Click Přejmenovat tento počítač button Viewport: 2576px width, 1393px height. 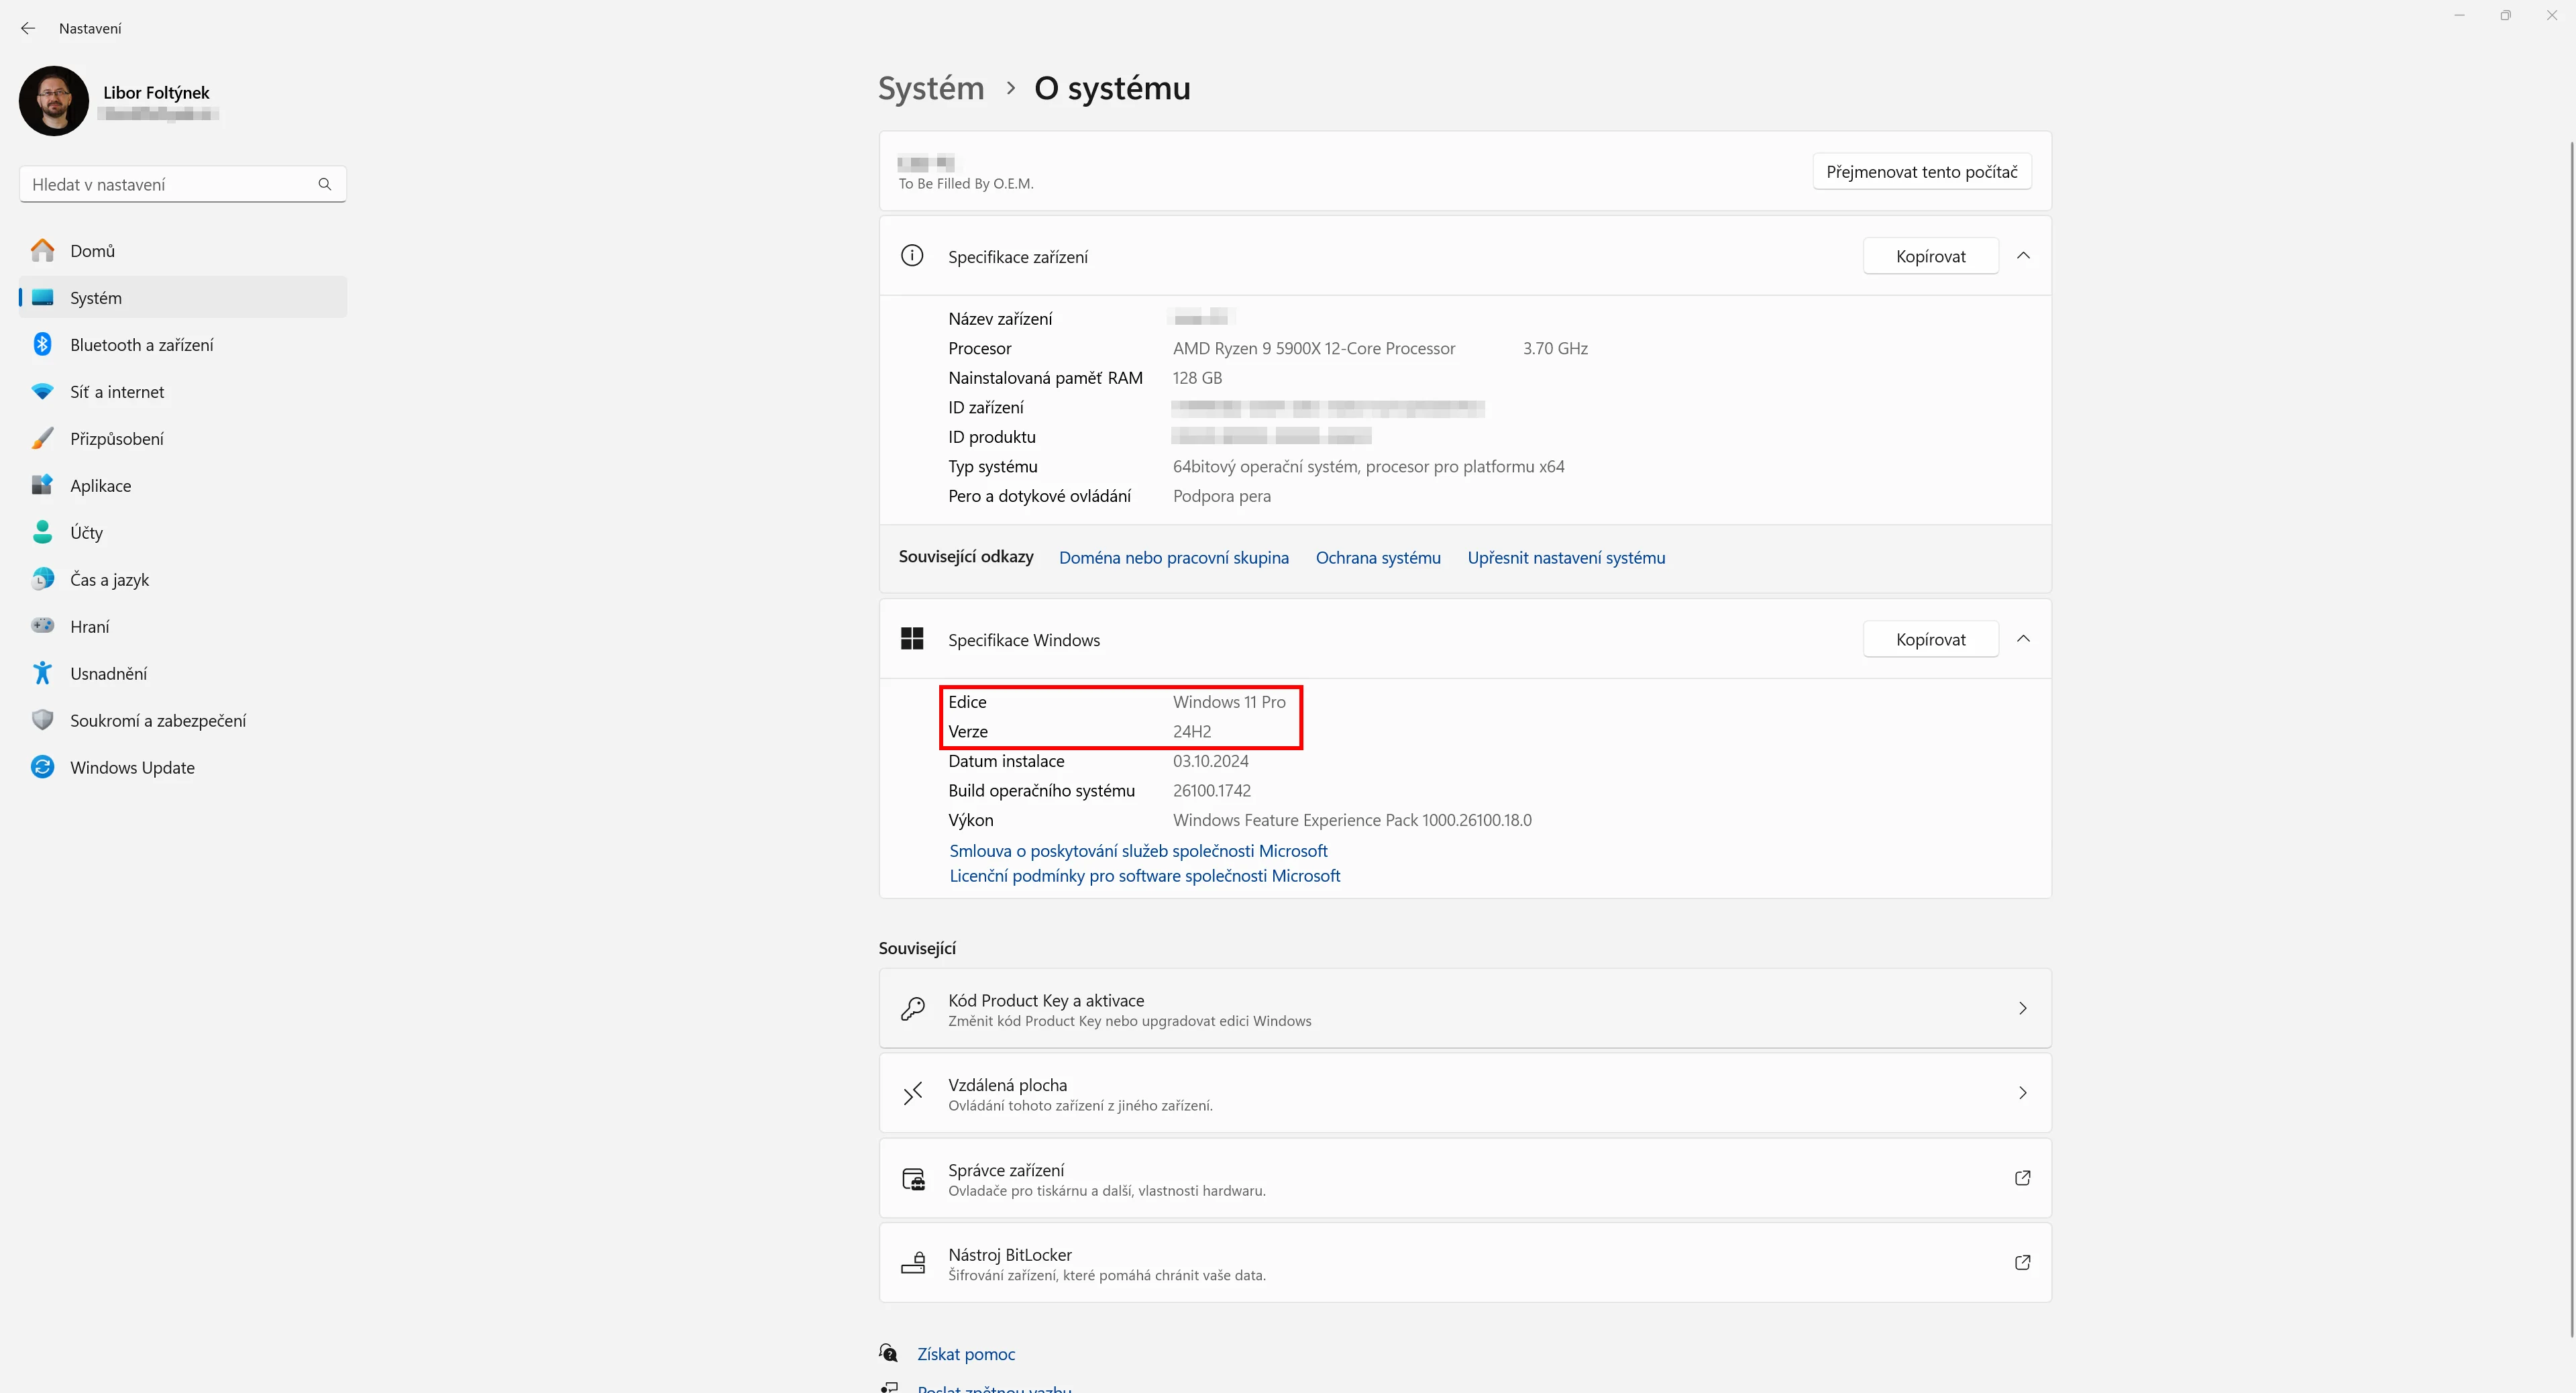(1921, 172)
